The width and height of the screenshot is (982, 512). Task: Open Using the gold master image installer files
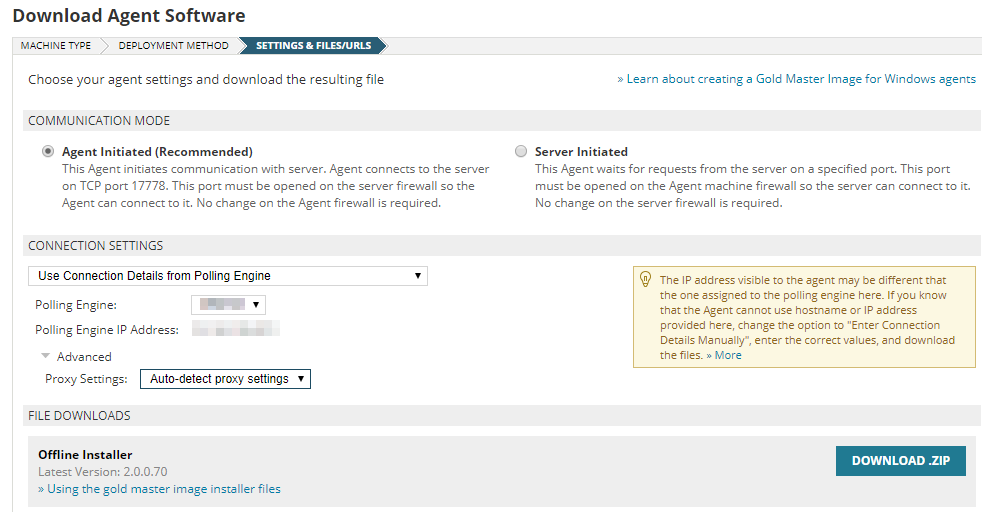[x=159, y=489]
